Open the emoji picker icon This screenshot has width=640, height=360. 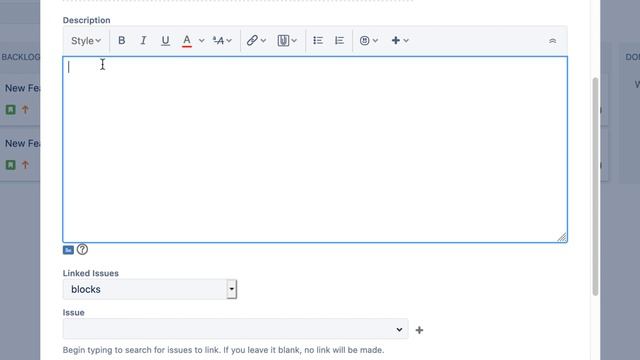(x=364, y=40)
